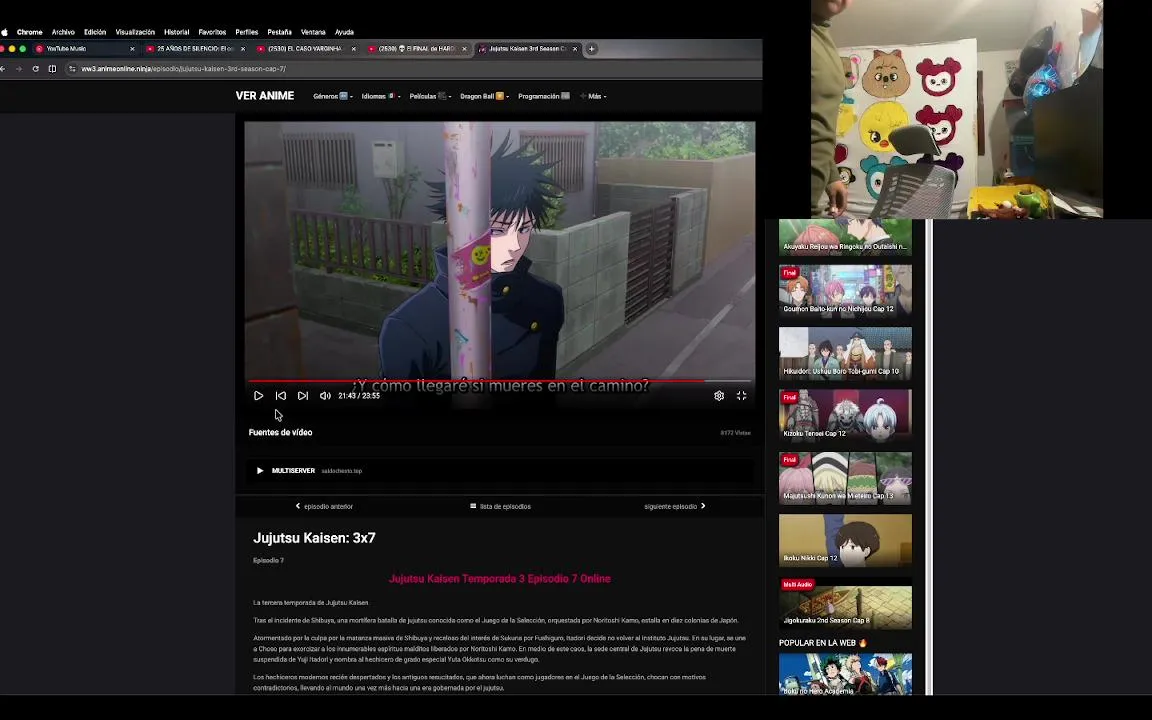This screenshot has height=720, width=1152.
Task: Focus the address bar URL
Action: (184, 68)
